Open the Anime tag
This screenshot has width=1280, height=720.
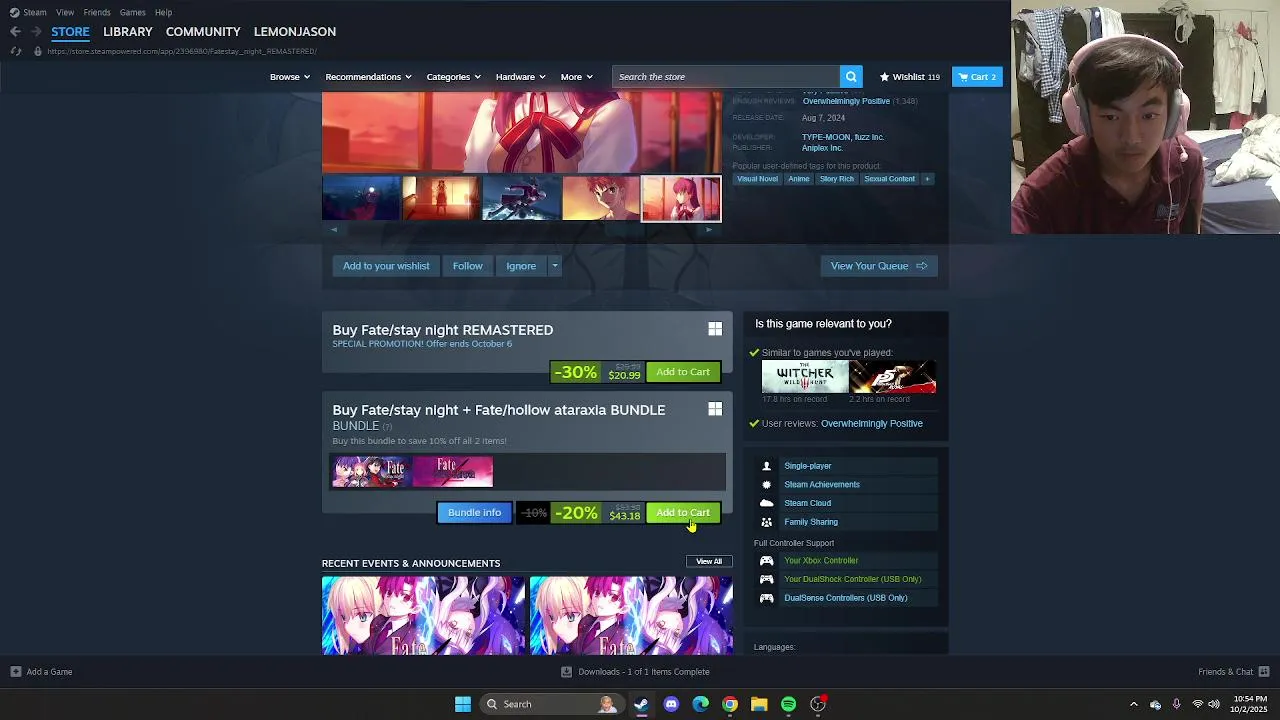point(799,179)
